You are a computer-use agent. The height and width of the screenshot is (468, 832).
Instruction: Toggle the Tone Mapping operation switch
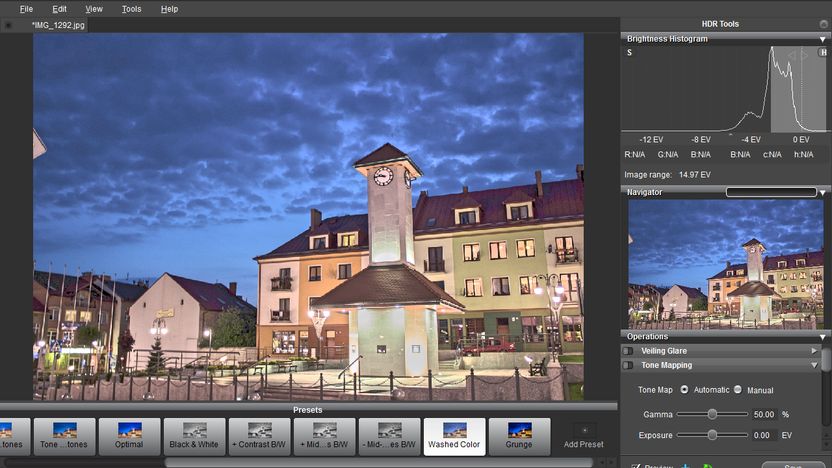click(x=628, y=365)
